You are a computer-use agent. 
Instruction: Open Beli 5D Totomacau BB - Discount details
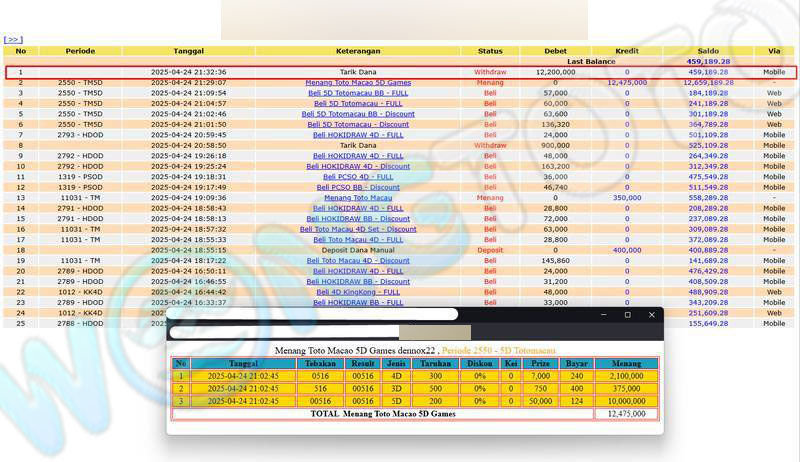click(358, 114)
